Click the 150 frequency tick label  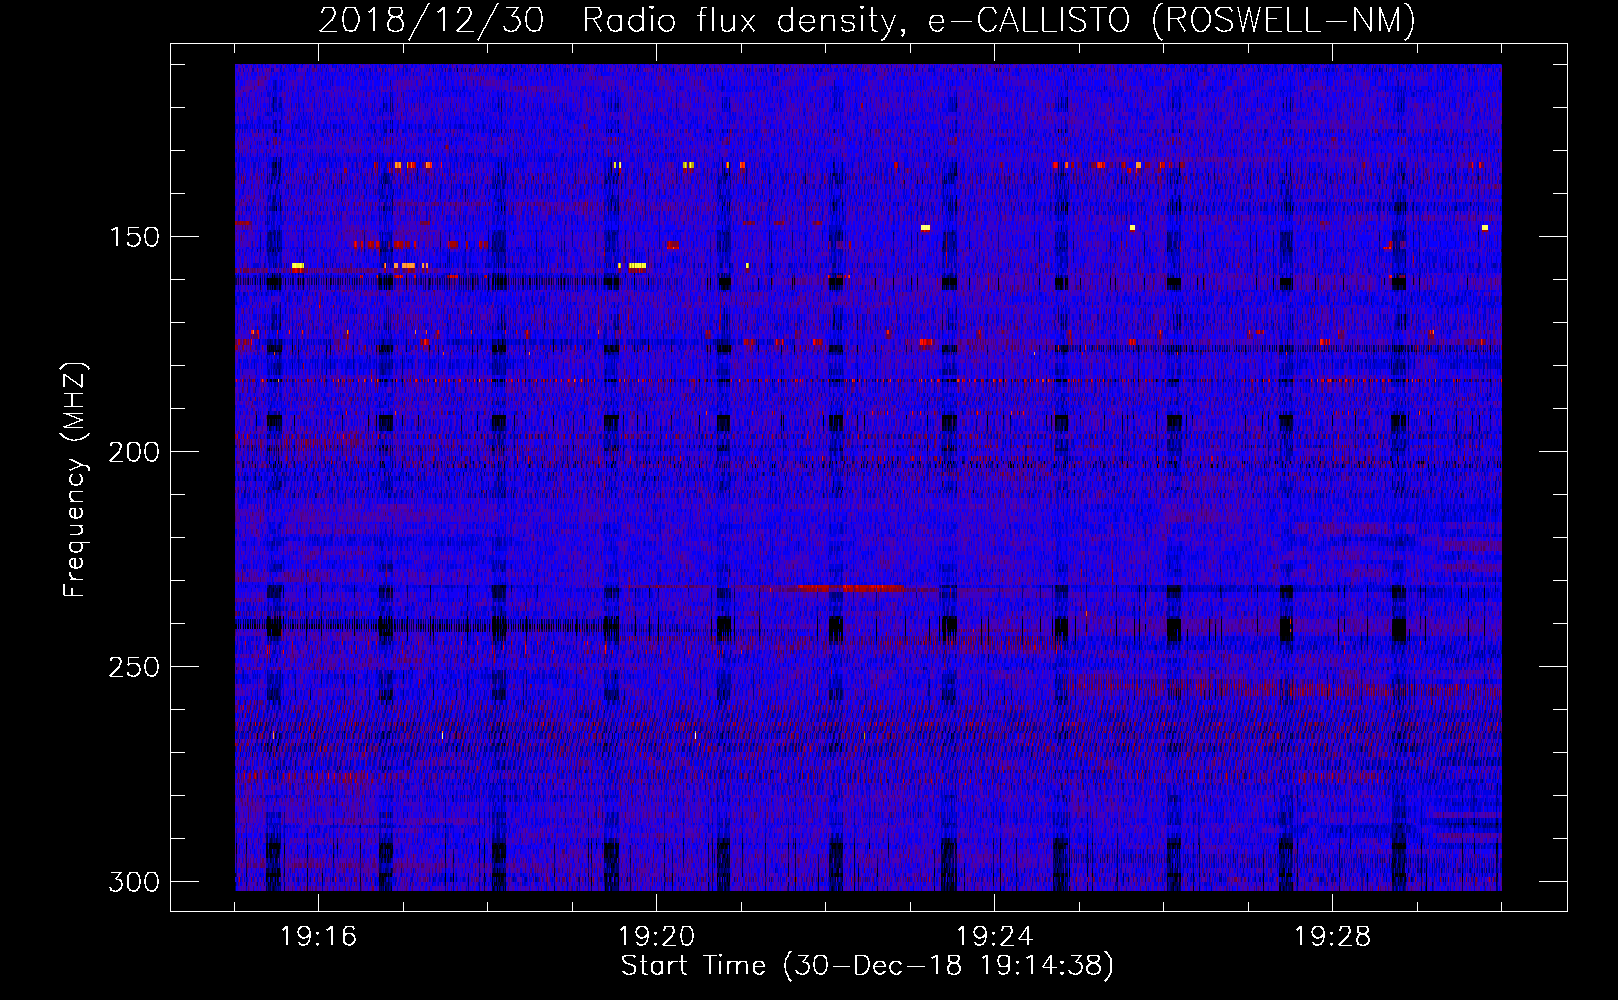[133, 237]
